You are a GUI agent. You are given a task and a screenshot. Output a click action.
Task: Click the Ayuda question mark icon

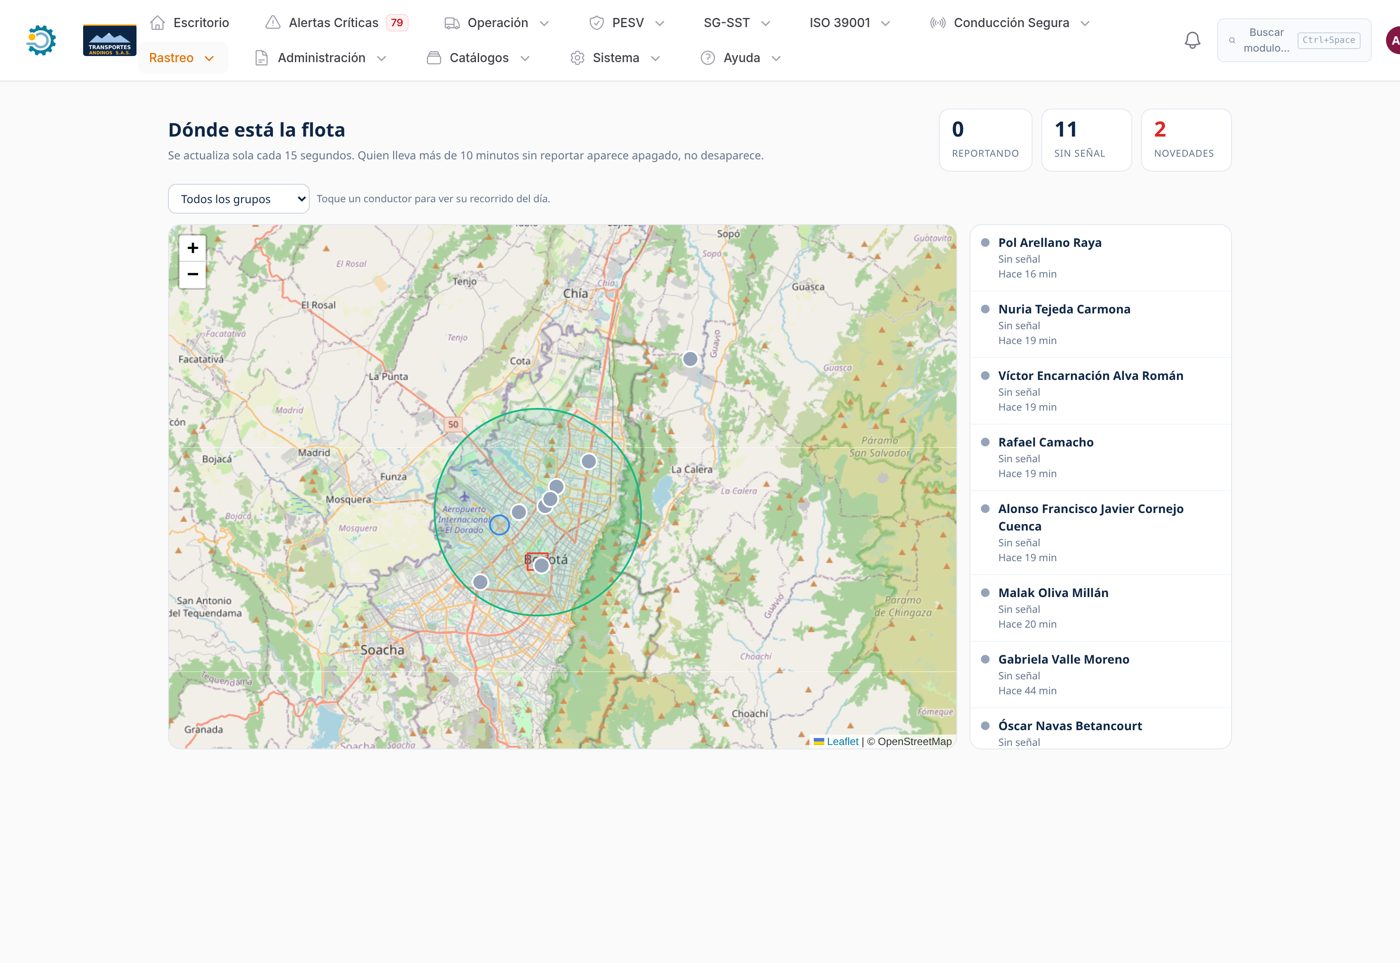(x=708, y=58)
